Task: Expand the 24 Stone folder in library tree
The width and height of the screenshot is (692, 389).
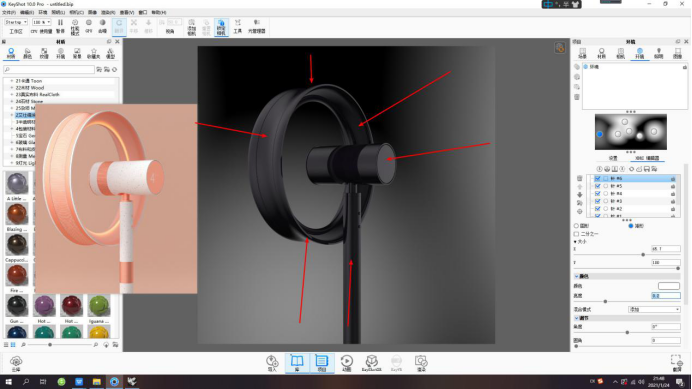Action: tap(12, 101)
